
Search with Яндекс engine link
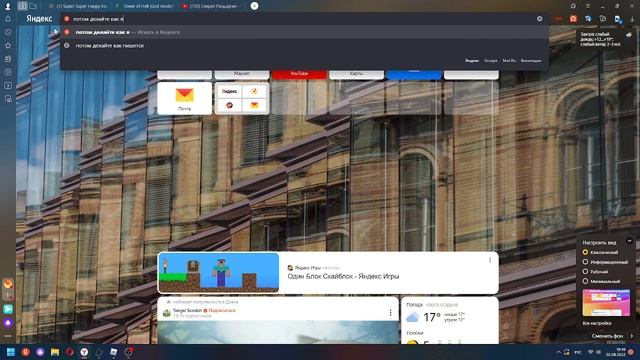point(472,60)
